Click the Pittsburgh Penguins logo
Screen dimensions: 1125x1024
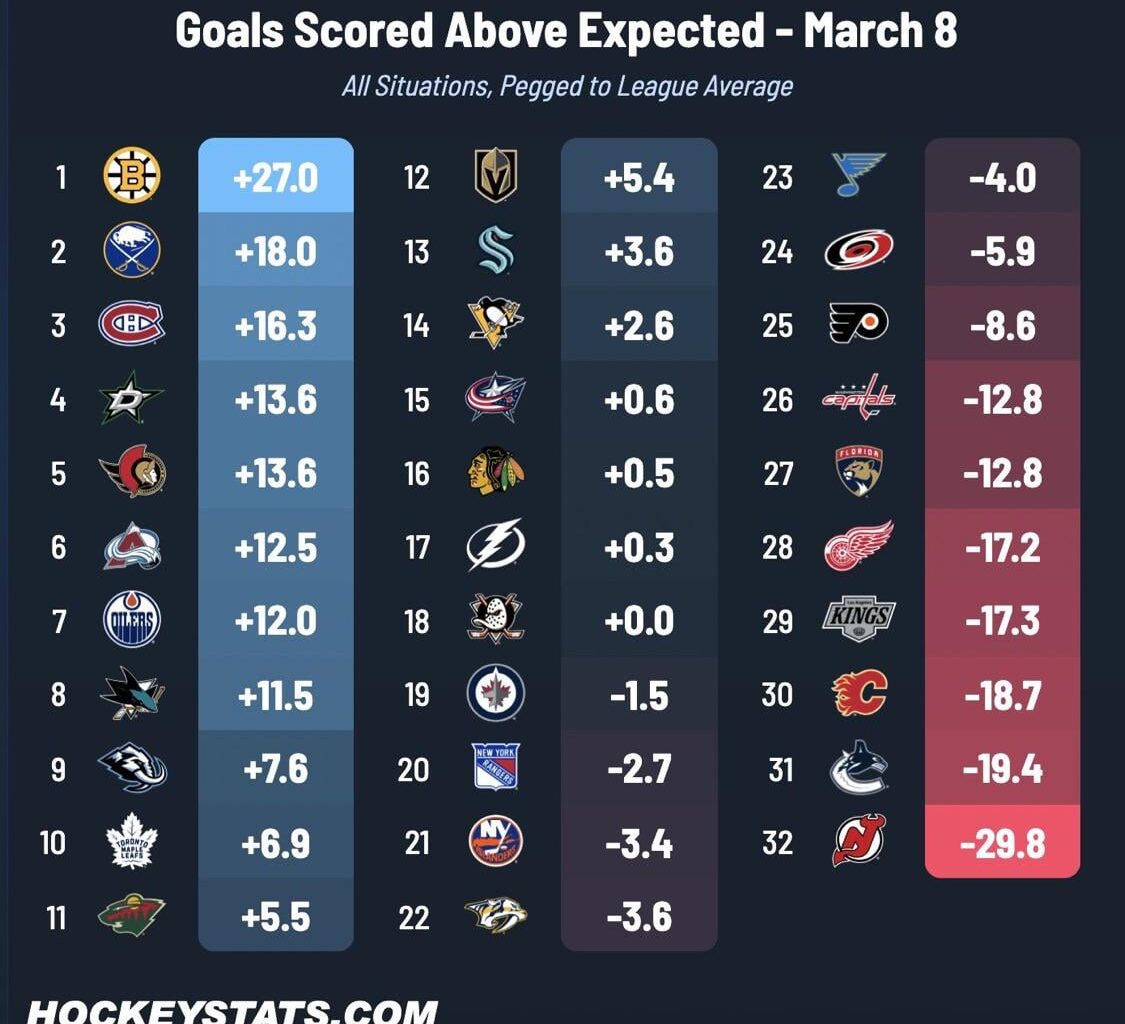[495, 324]
